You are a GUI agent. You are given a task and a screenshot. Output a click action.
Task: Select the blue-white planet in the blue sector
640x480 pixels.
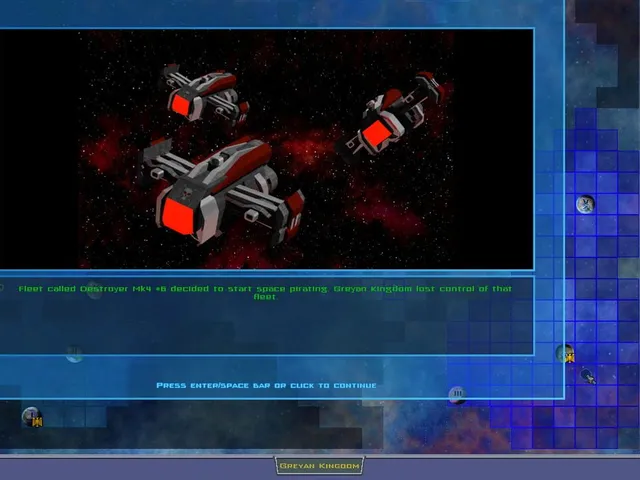(585, 204)
